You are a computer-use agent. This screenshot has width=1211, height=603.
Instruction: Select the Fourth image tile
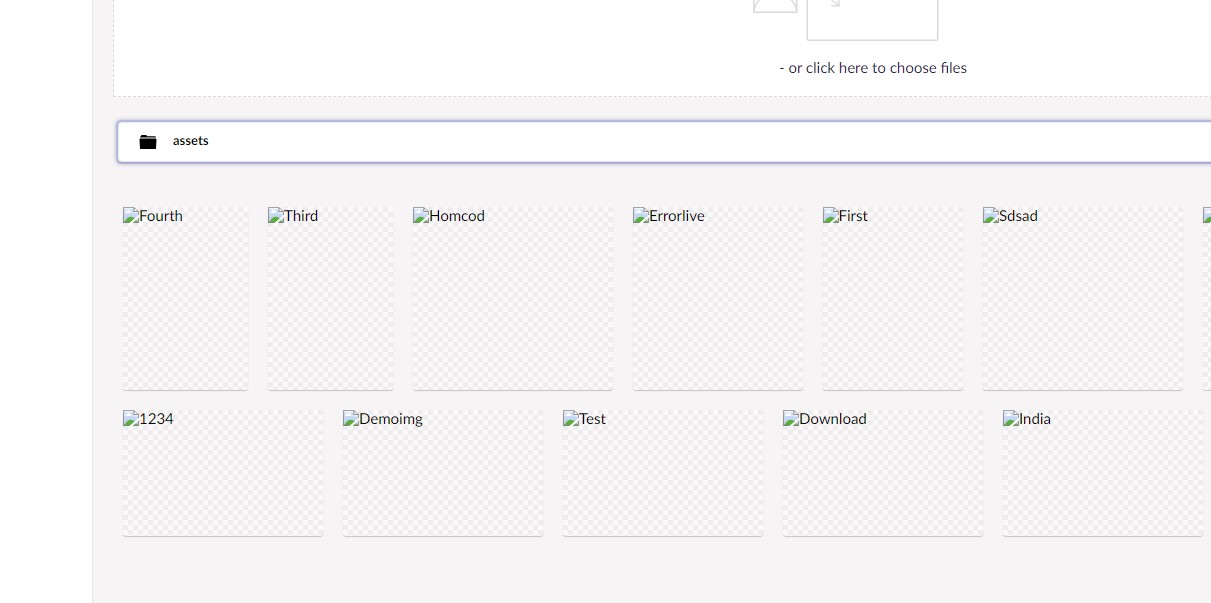(x=185, y=300)
